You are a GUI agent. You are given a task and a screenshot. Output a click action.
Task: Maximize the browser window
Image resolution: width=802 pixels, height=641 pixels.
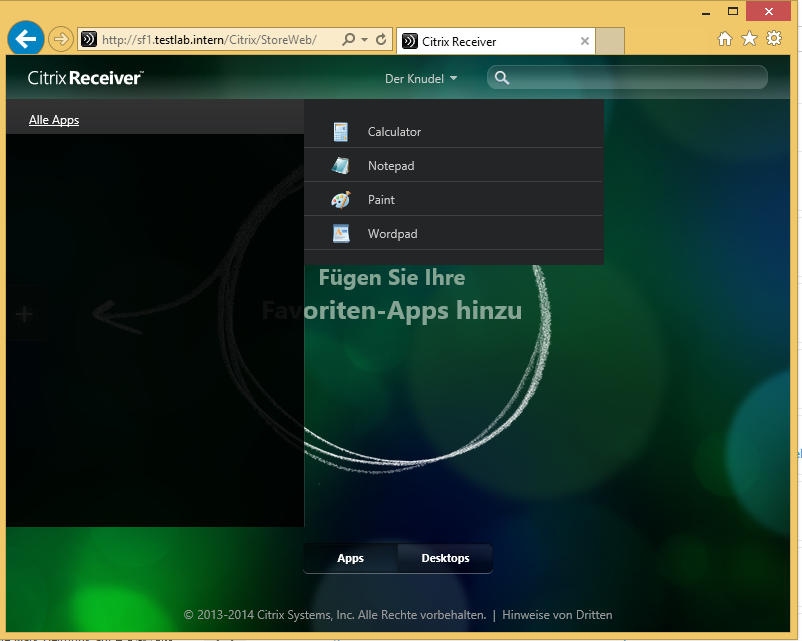733,11
